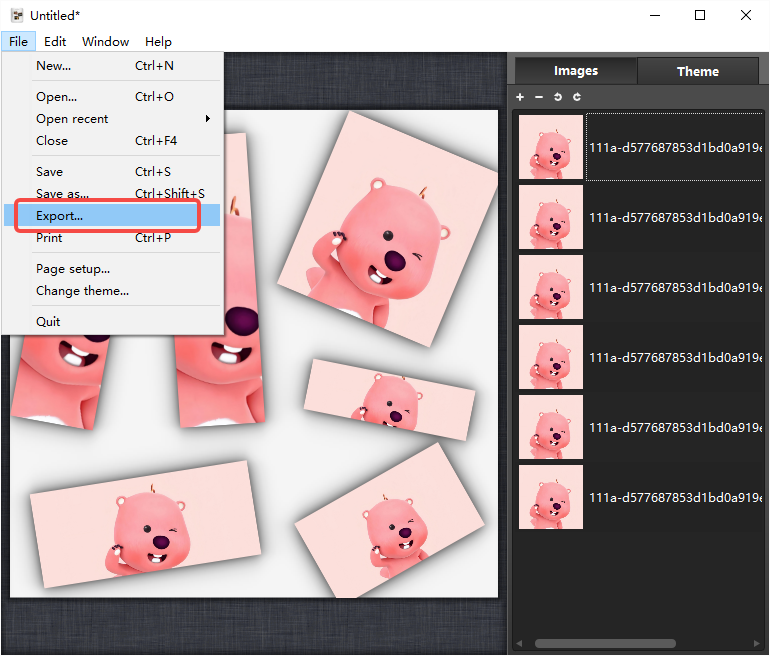The height and width of the screenshot is (656, 770).
Task: Switch to the Images tab
Action: (x=576, y=71)
